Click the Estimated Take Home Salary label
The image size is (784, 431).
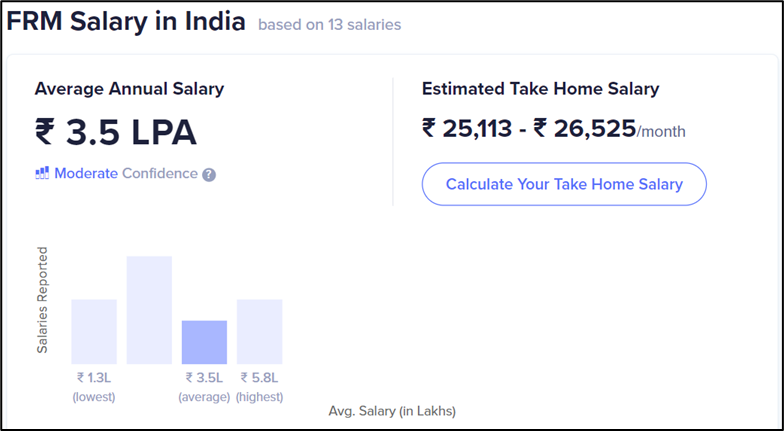point(540,88)
